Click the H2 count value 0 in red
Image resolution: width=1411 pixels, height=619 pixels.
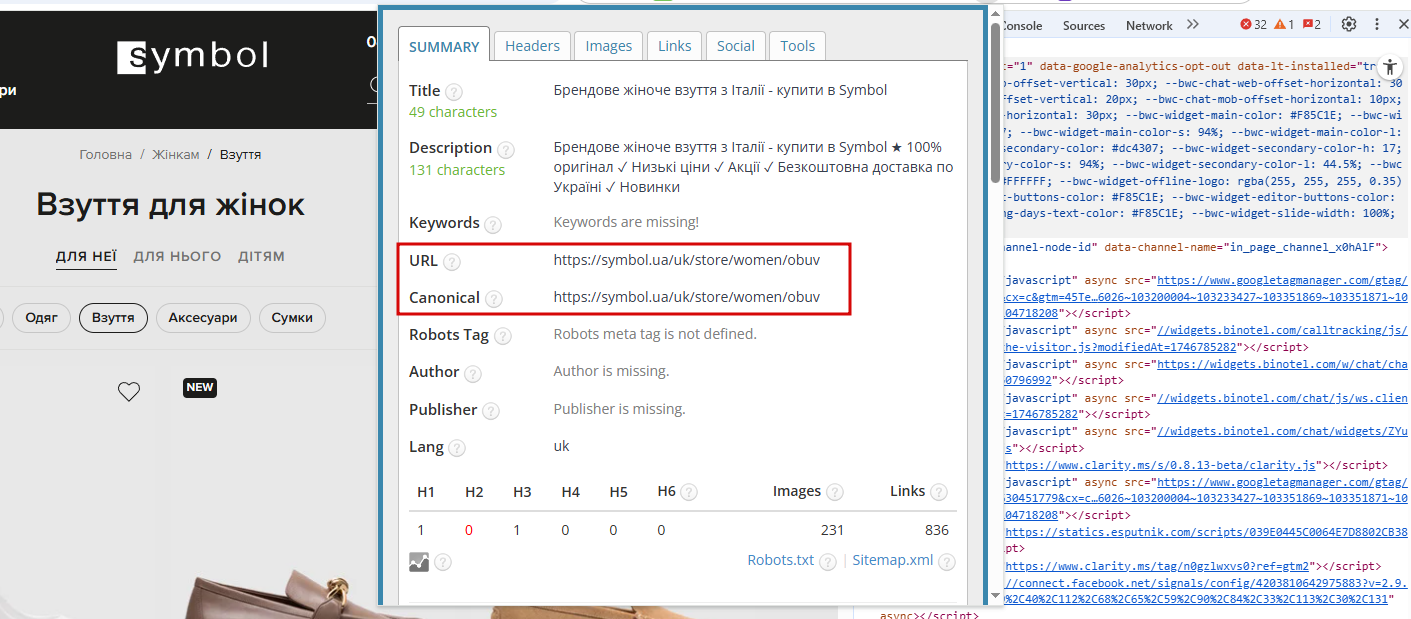point(468,530)
